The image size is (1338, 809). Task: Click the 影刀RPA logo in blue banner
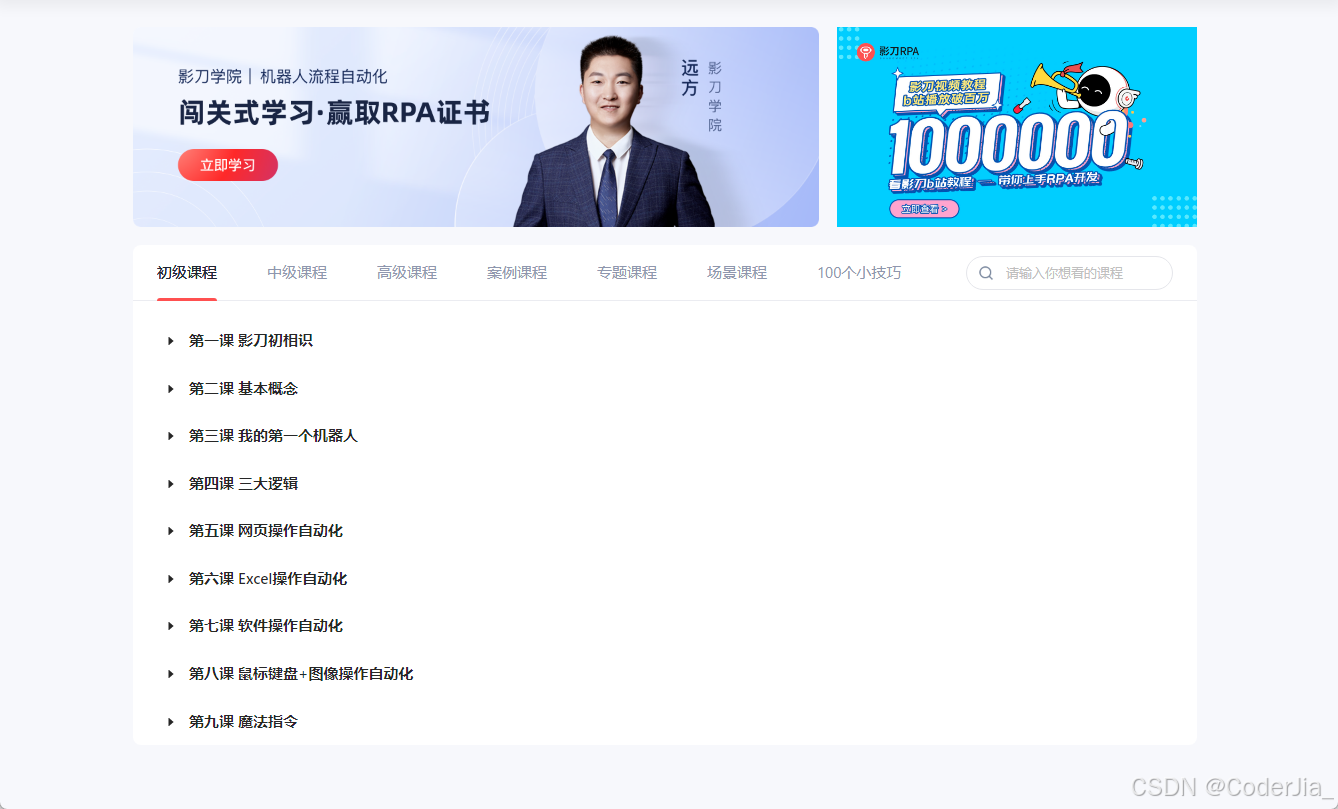pos(888,51)
